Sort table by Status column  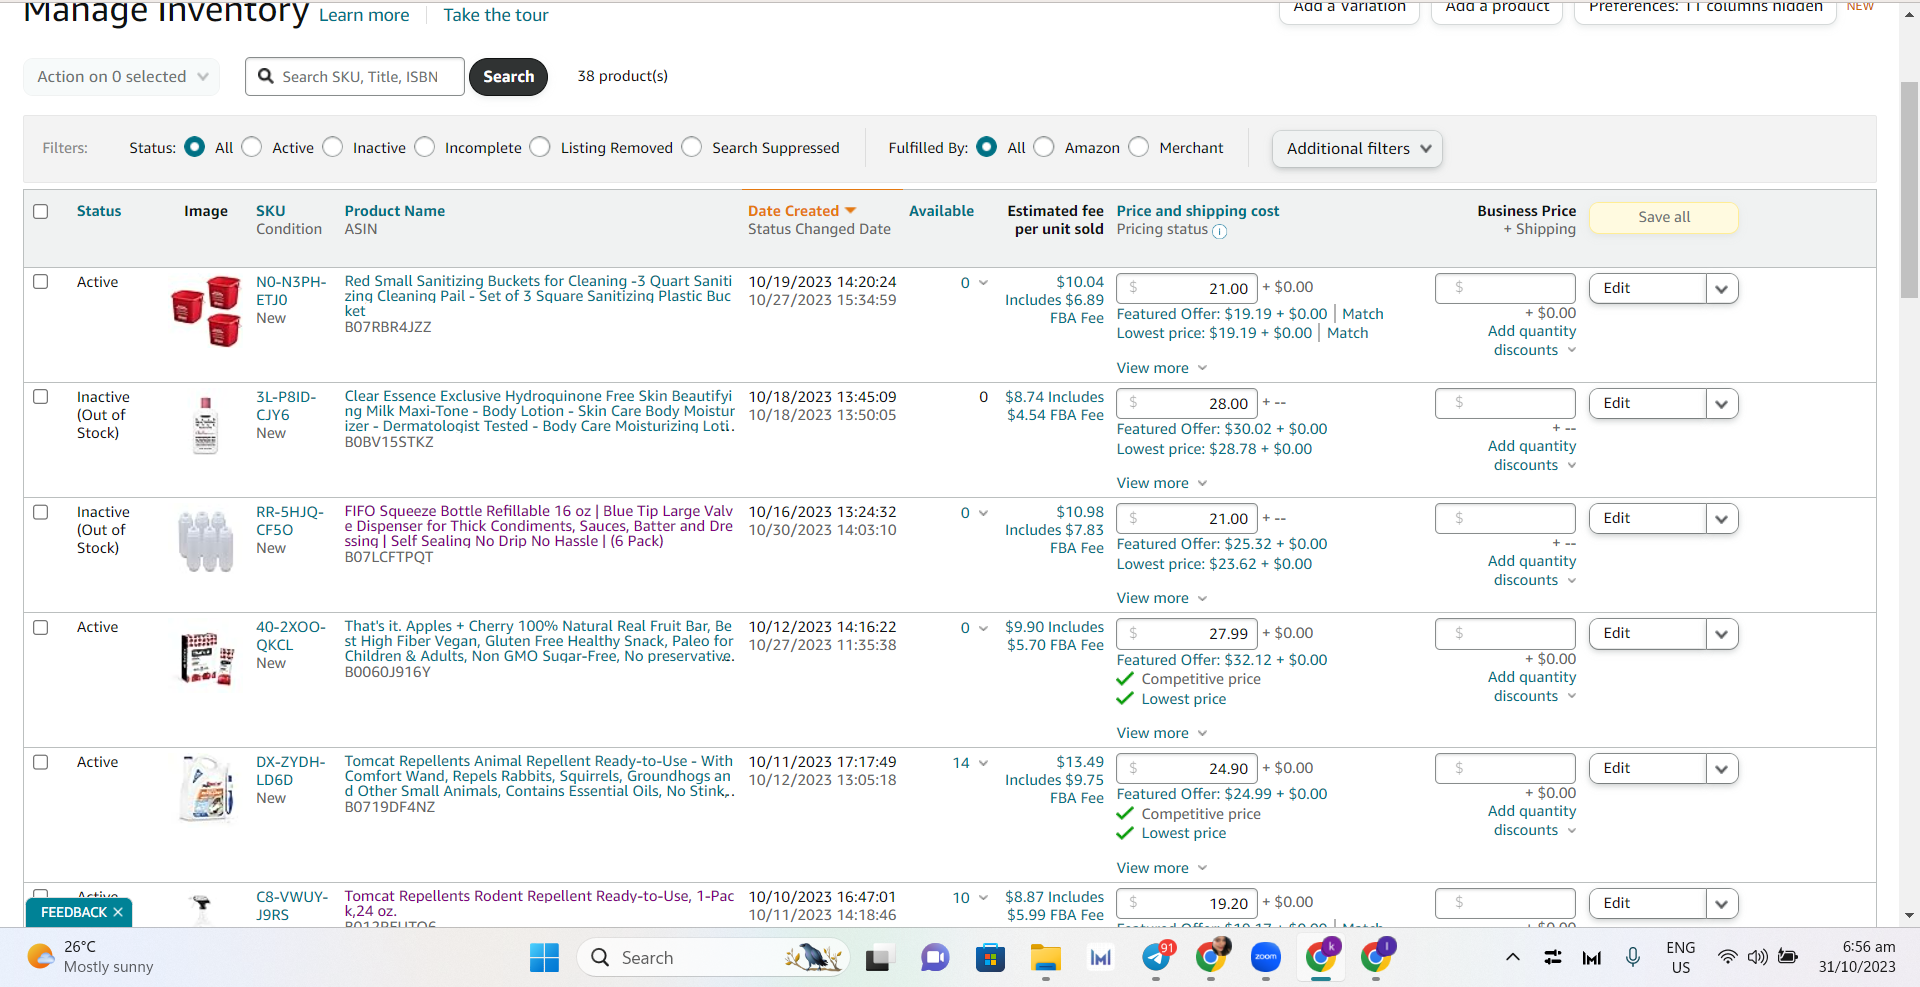point(99,211)
